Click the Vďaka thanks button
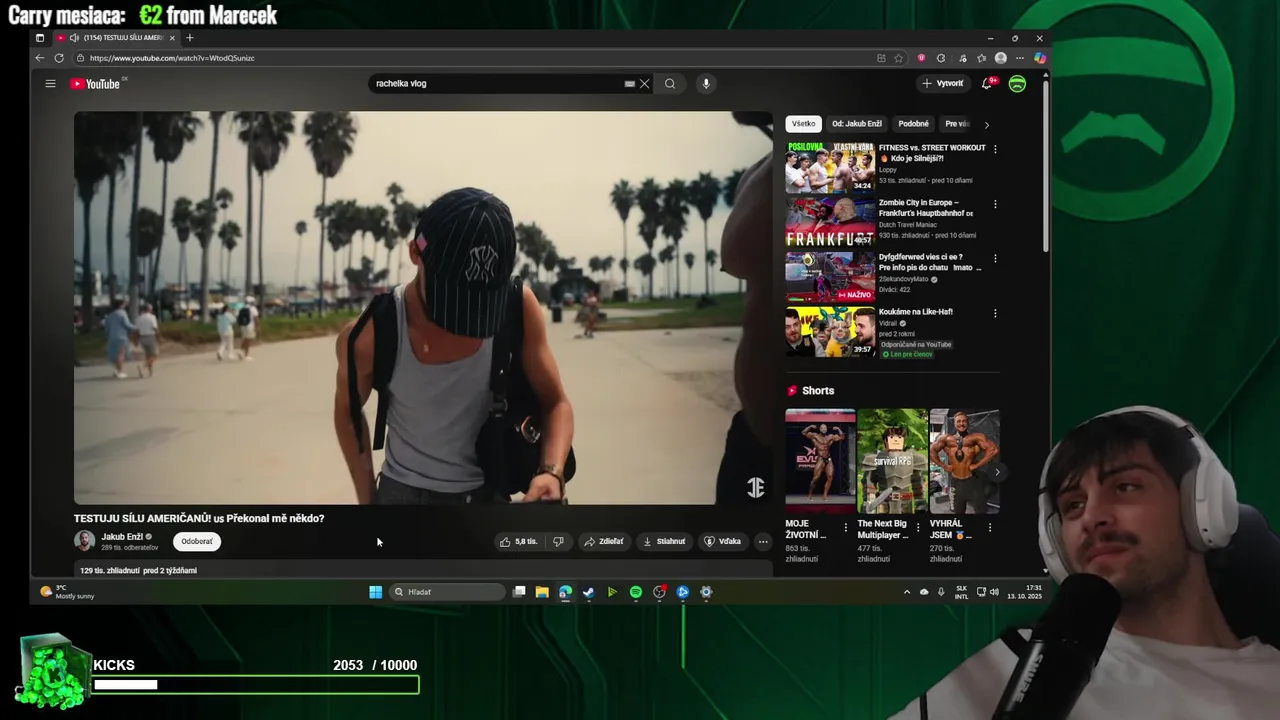Screen dimensions: 1280x720 723,542
